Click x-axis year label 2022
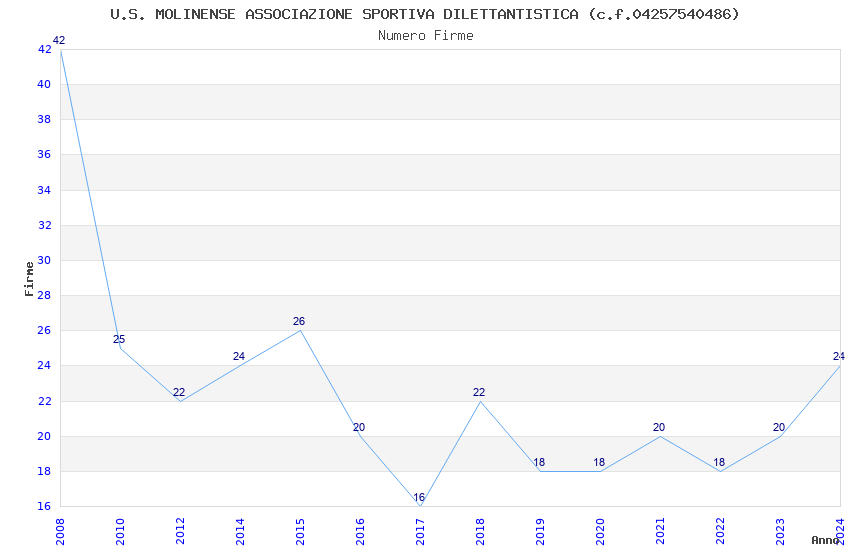This screenshot has width=850, height=550. [720, 532]
